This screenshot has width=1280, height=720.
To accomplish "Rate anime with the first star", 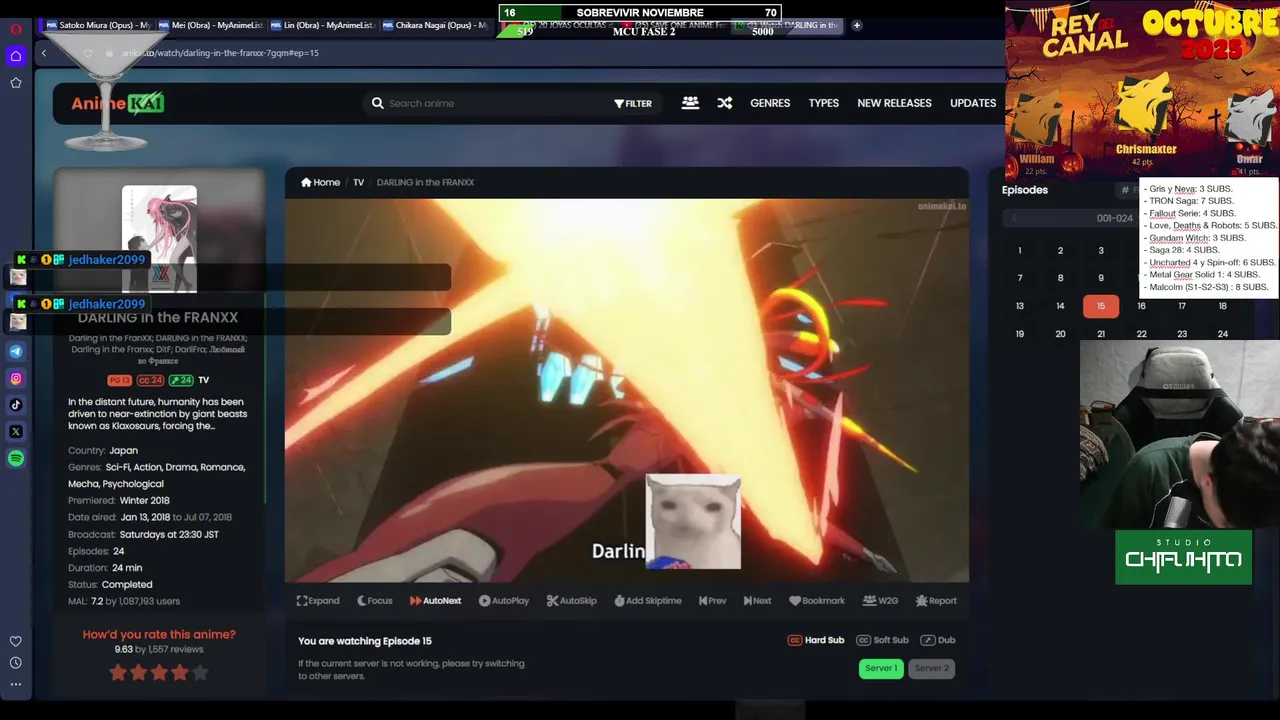I will point(118,673).
